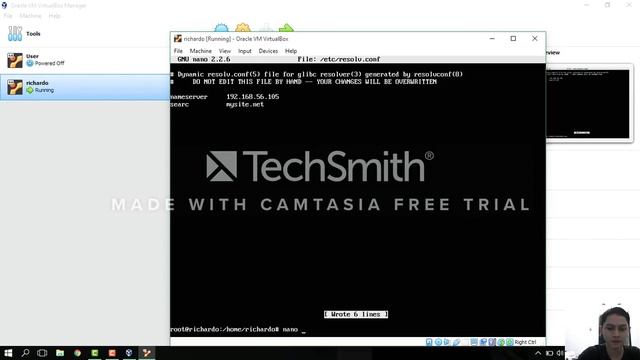Click the 'searc mysite.net' line in nano
The height and width of the screenshot is (360, 640).
(x=218, y=104)
